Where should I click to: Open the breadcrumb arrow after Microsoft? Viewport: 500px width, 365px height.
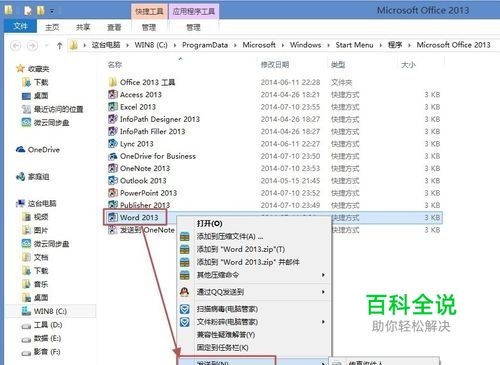pyautogui.click(x=283, y=45)
